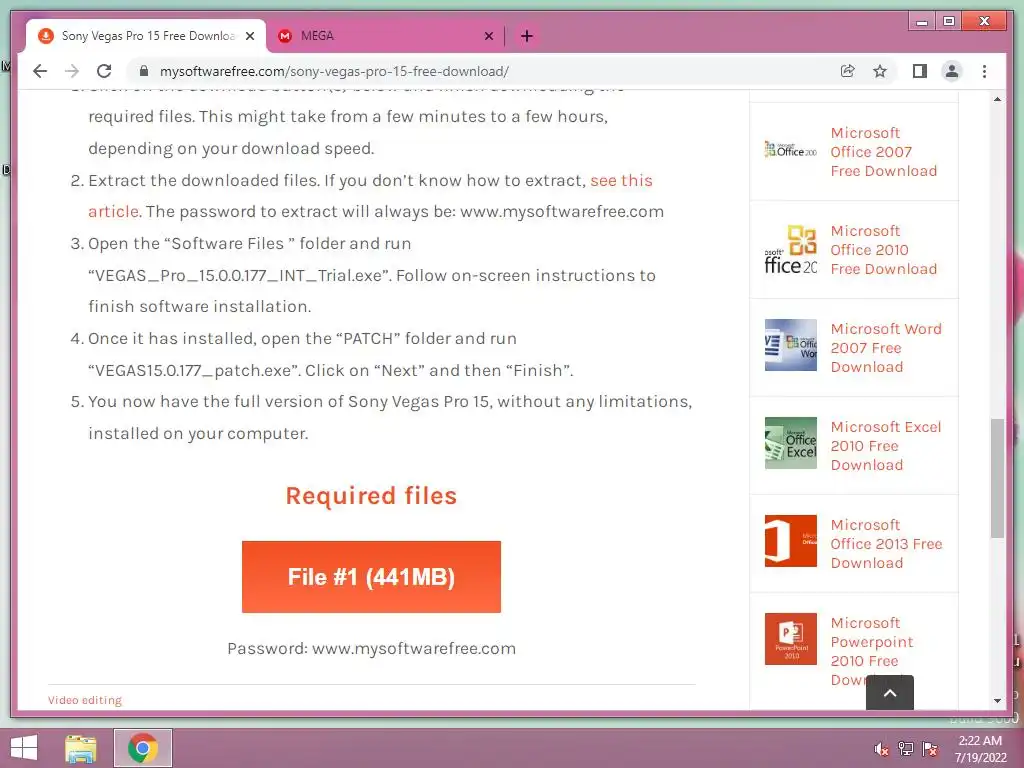Click the Excel 2010 thumbnail image
The width and height of the screenshot is (1024, 768).
tap(791, 443)
